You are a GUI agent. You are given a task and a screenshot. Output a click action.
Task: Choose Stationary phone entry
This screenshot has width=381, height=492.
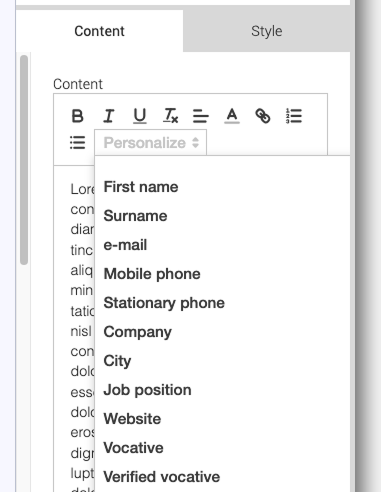tap(164, 303)
